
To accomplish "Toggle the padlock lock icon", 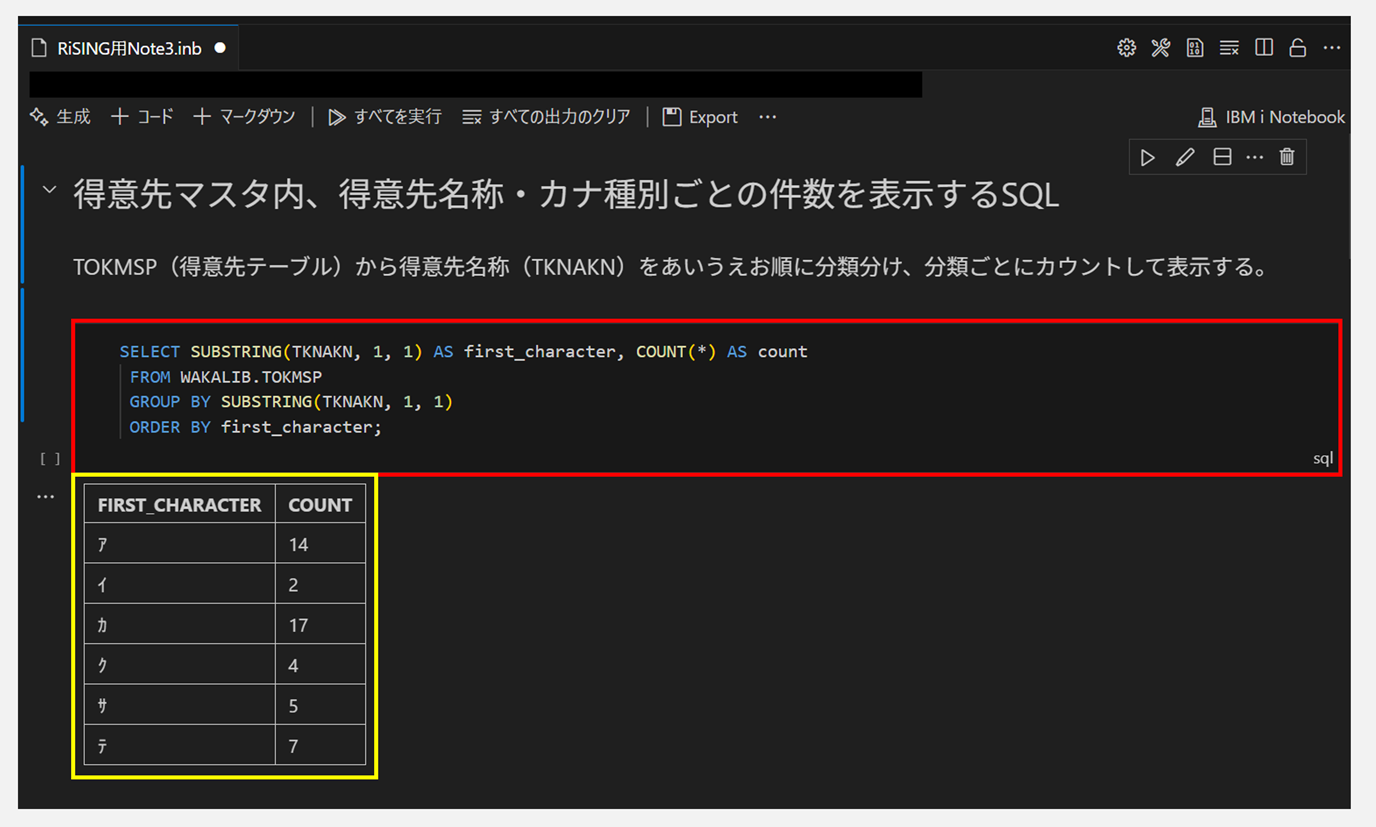I will [x=1298, y=48].
